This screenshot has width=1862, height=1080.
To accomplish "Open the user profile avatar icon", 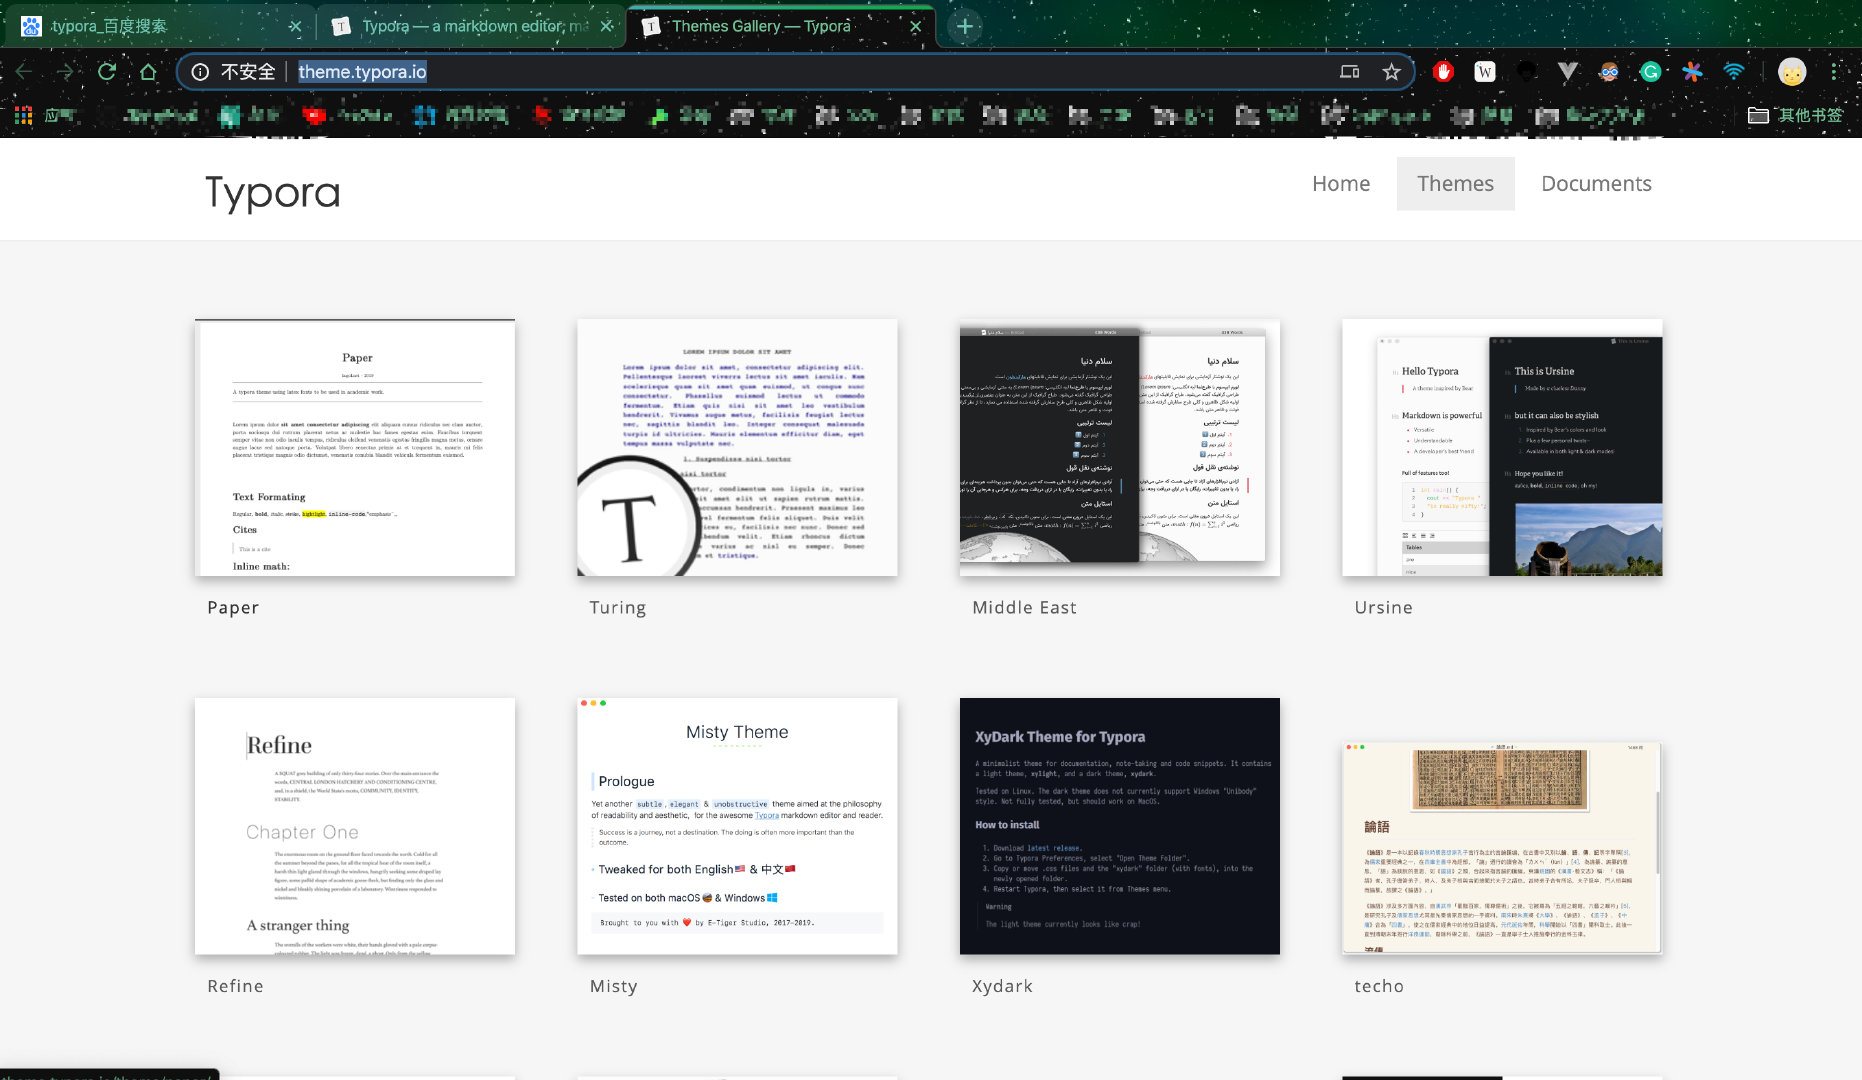I will pyautogui.click(x=1792, y=72).
